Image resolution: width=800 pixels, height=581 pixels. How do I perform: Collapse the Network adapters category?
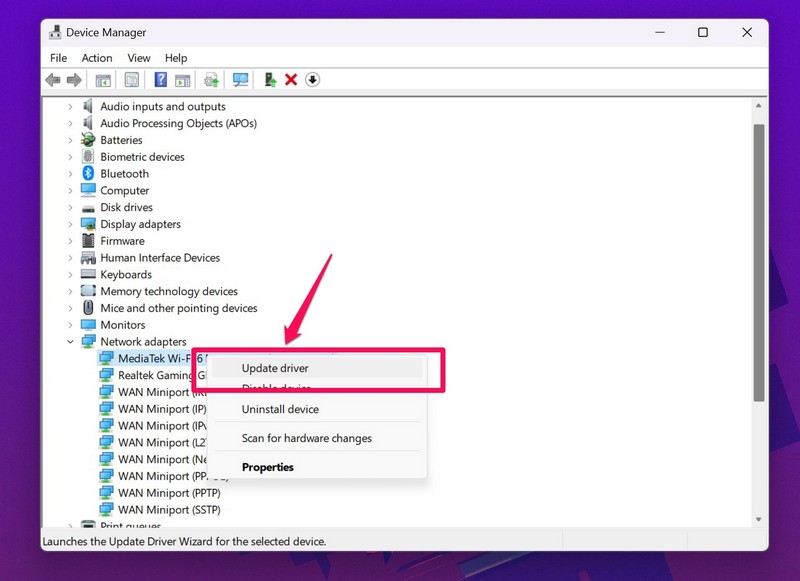tap(70, 342)
